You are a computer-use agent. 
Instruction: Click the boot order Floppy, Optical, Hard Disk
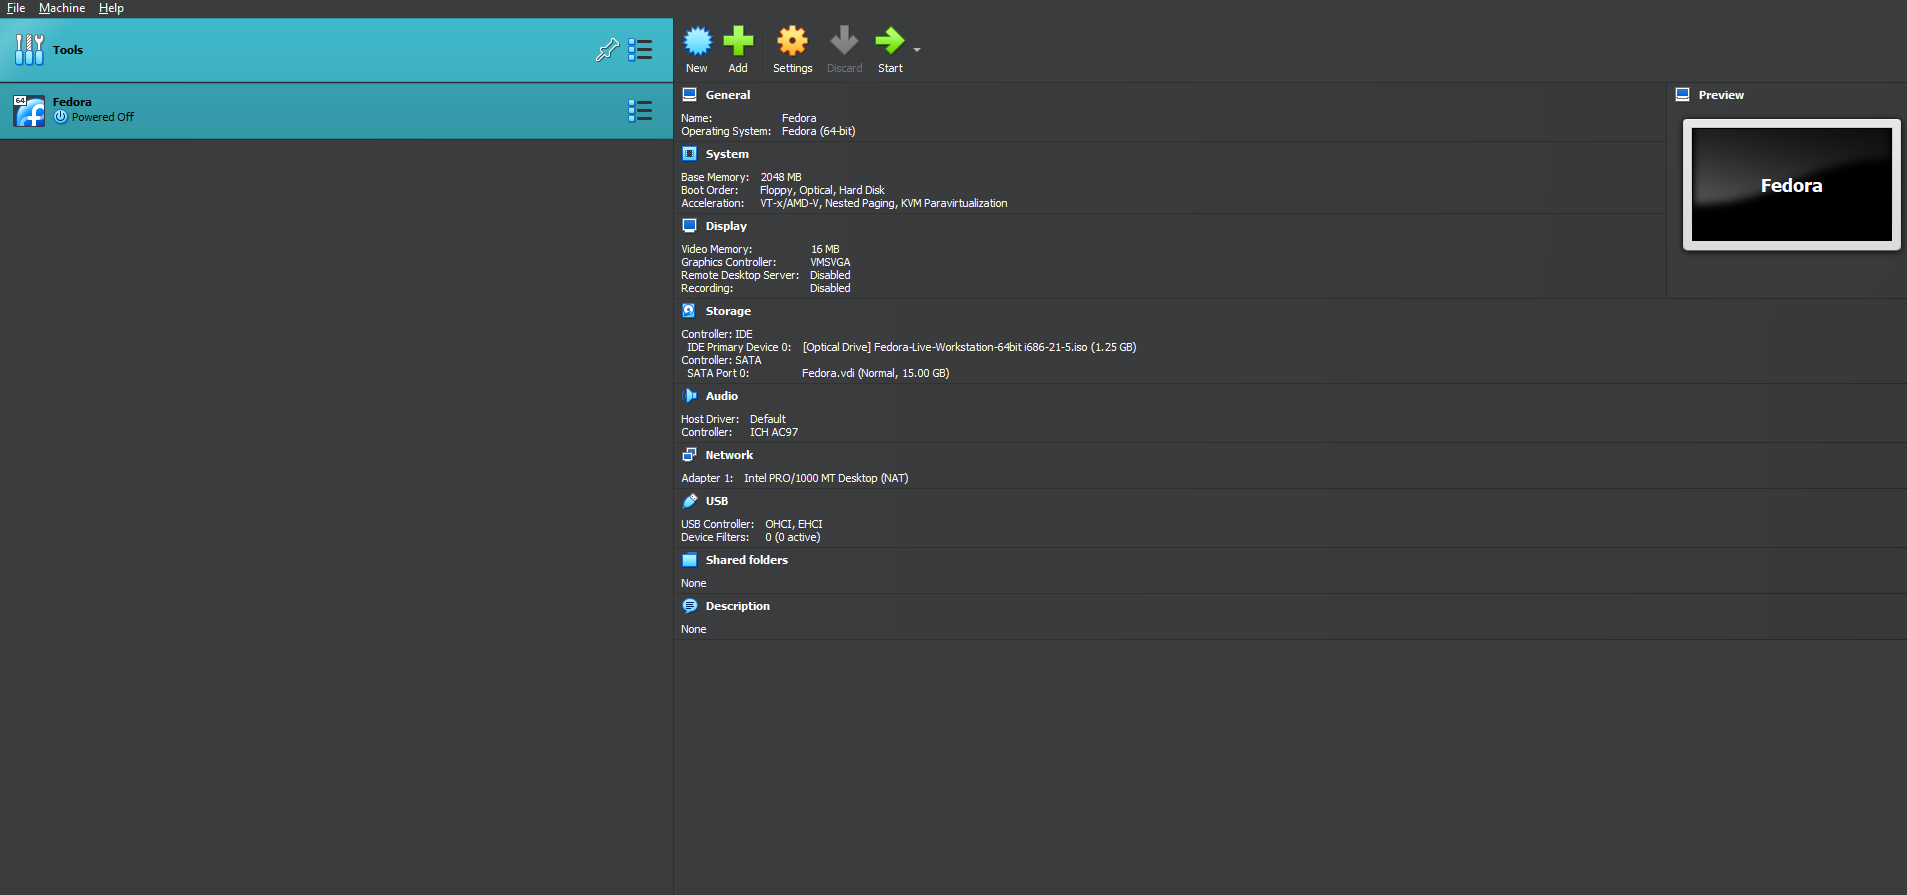click(x=822, y=190)
